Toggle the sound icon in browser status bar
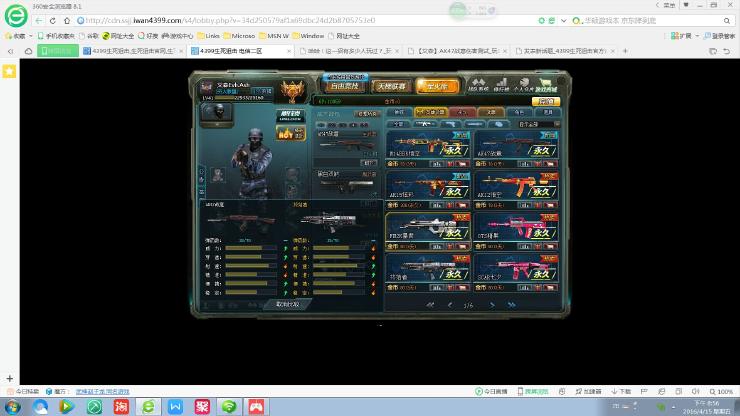Image resolution: width=740 pixels, height=416 pixels. click(695, 391)
